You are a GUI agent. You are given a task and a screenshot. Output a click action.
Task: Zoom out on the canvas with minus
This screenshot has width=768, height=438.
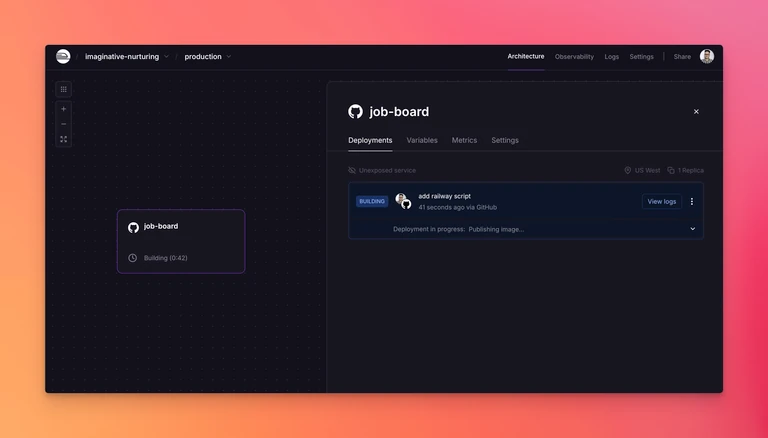click(x=64, y=124)
